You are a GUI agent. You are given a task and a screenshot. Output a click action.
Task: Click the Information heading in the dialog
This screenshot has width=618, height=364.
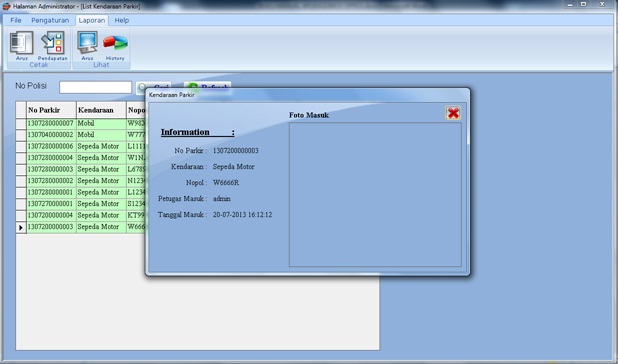[197, 132]
